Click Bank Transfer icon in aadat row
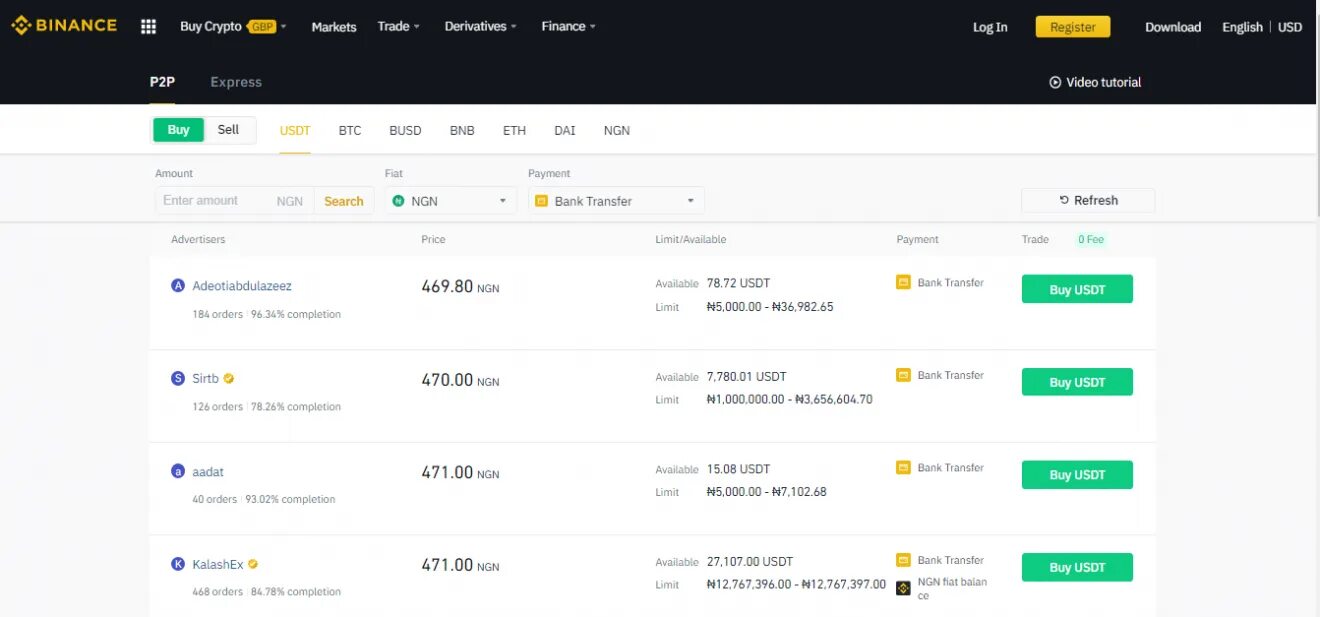This screenshot has height=617, width=1320. [903, 467]
